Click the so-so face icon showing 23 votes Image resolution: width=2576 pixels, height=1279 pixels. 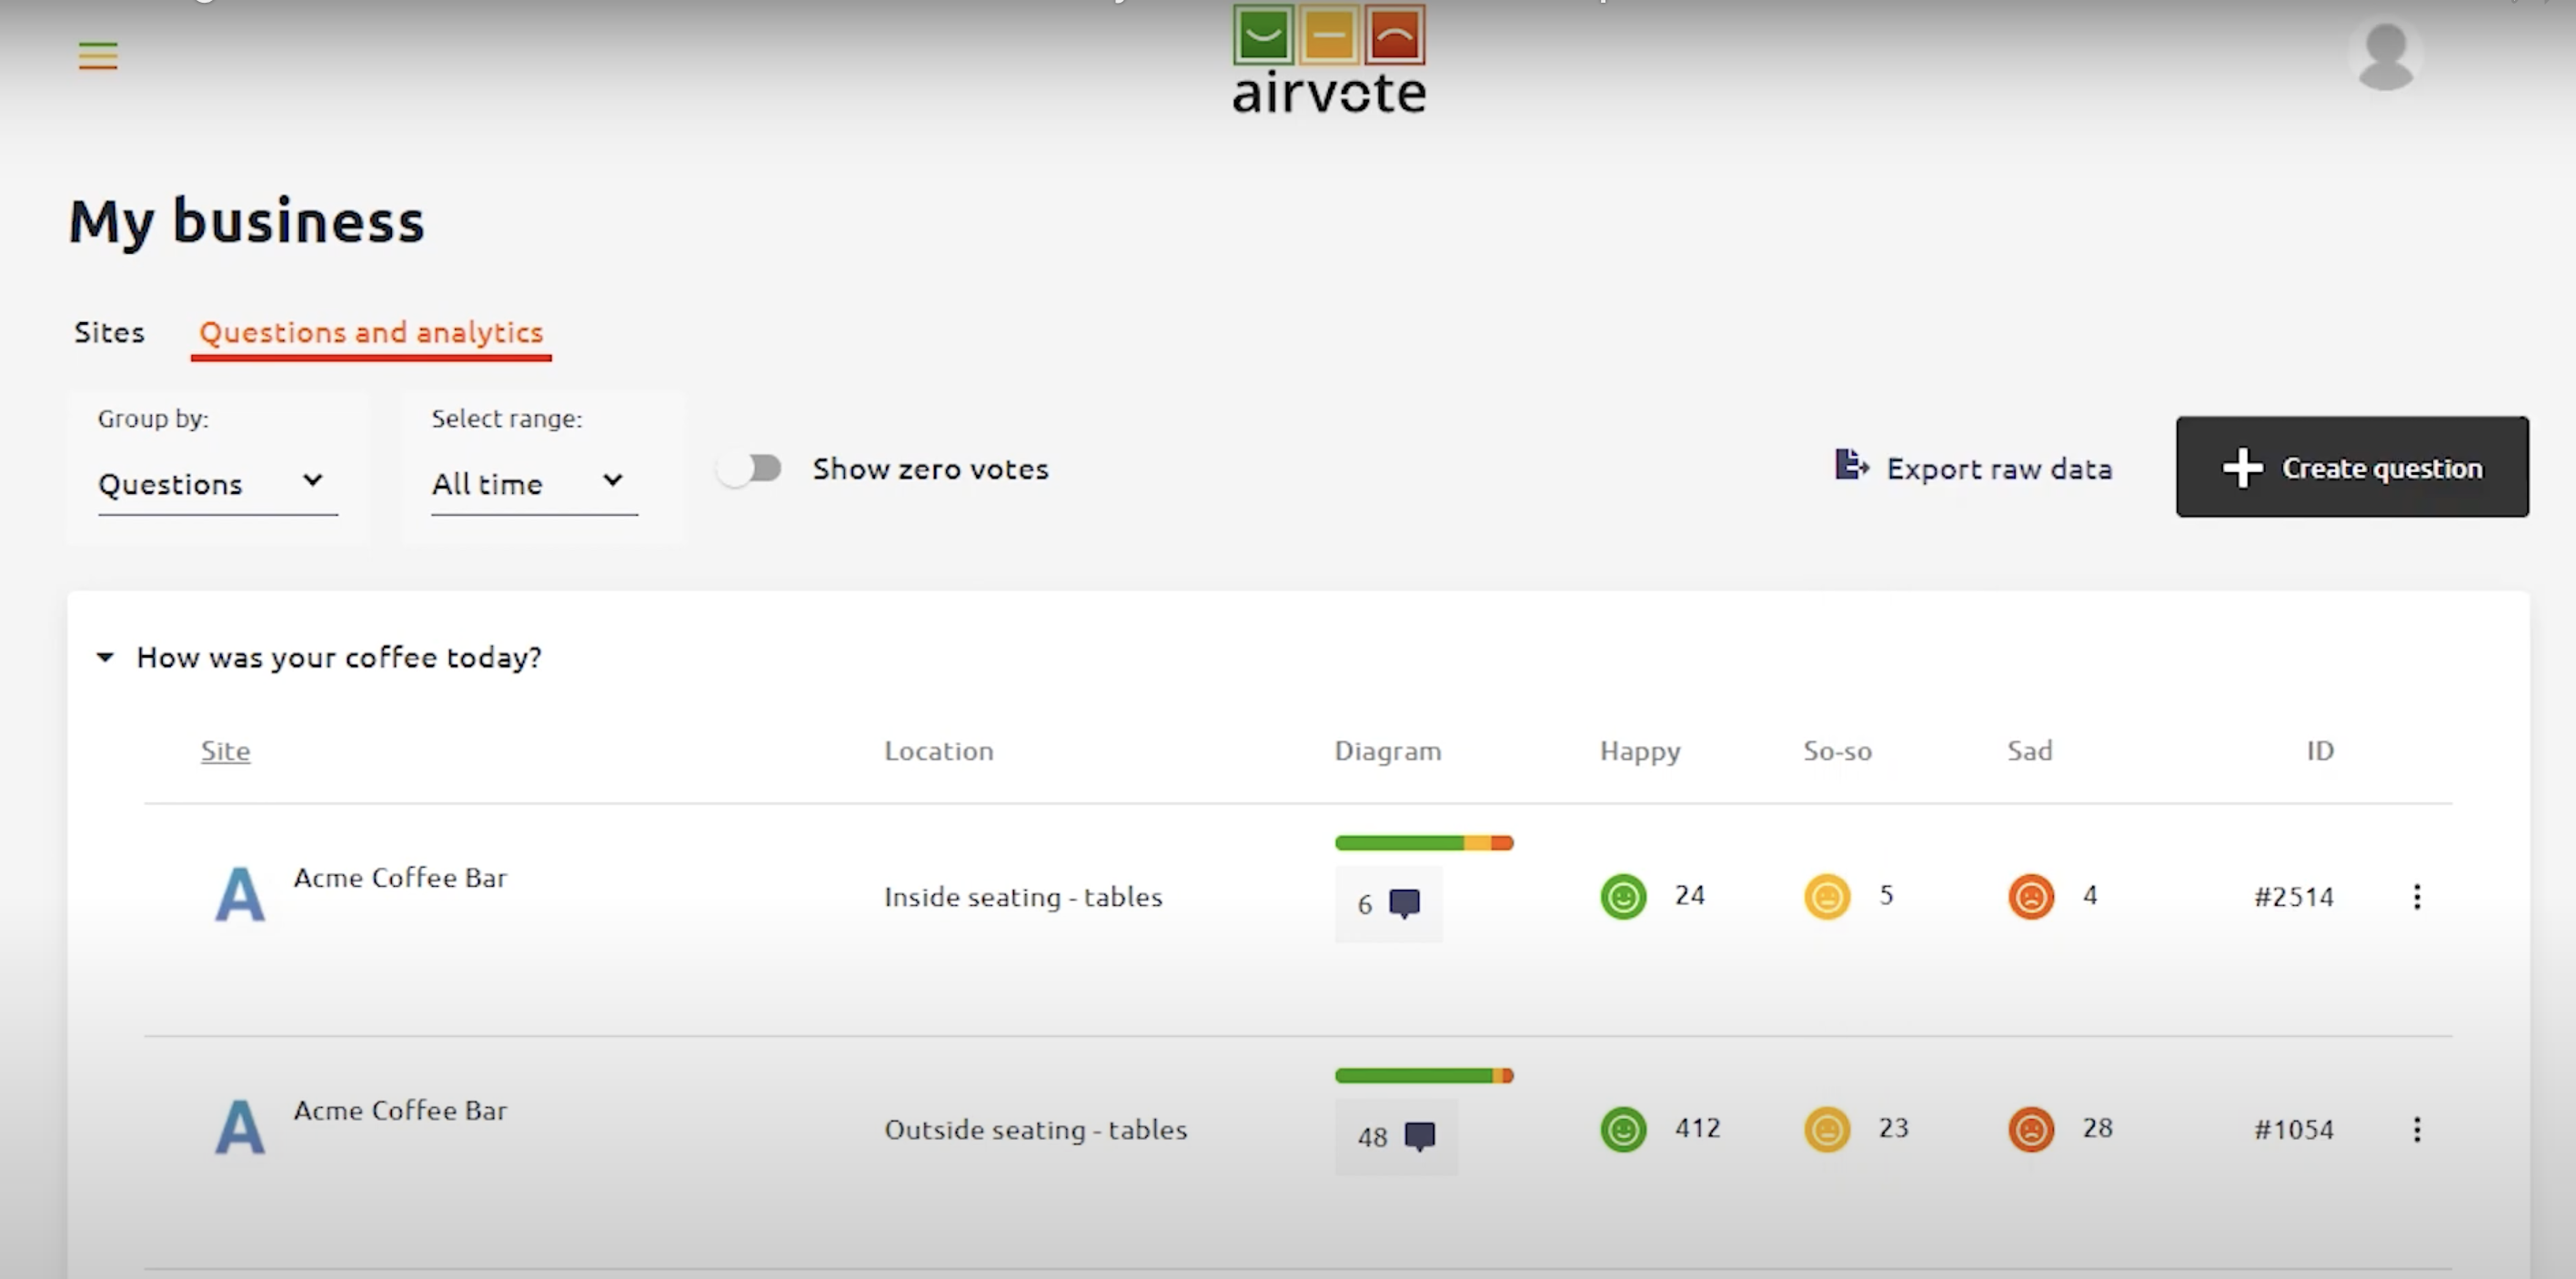[x=1828, y=1128]
